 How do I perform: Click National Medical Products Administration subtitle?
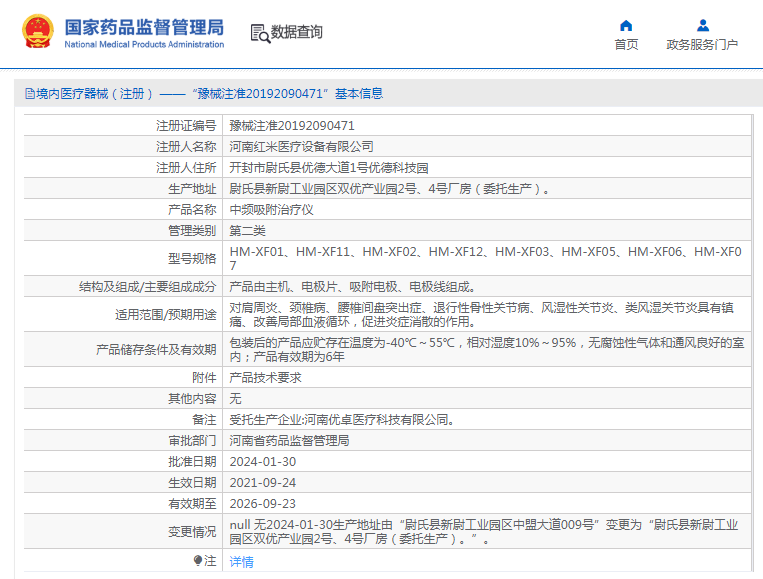pyautogui.click(x=144, y=44)
